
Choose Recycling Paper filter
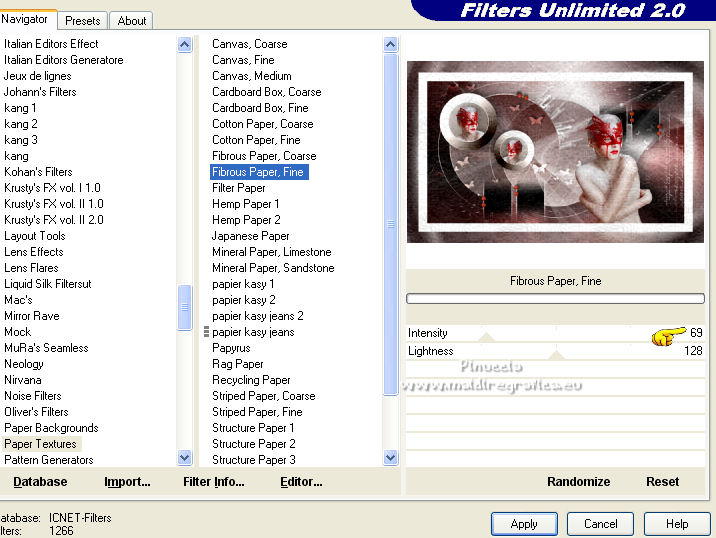[251, 380]
